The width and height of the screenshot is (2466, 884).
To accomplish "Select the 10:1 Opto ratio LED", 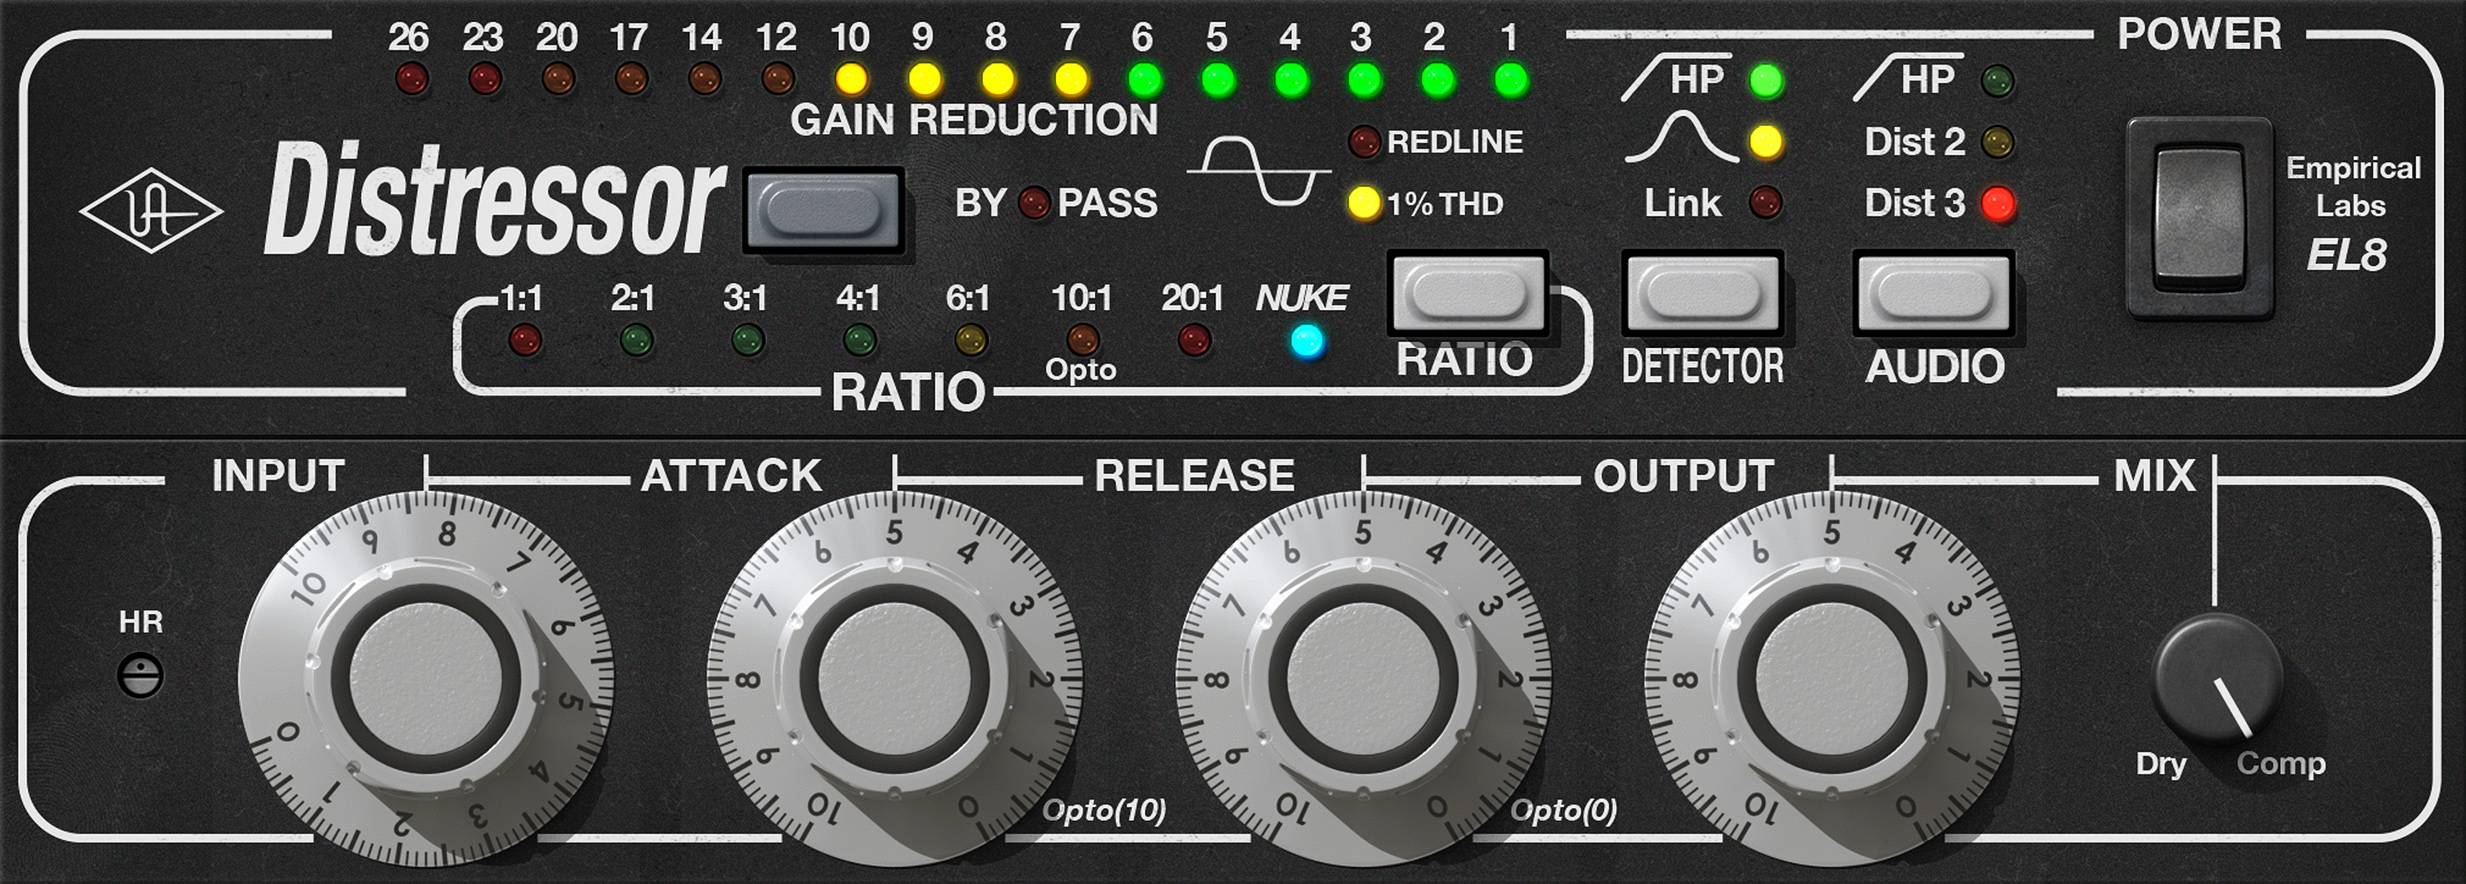I will [x=1082, y=340].
